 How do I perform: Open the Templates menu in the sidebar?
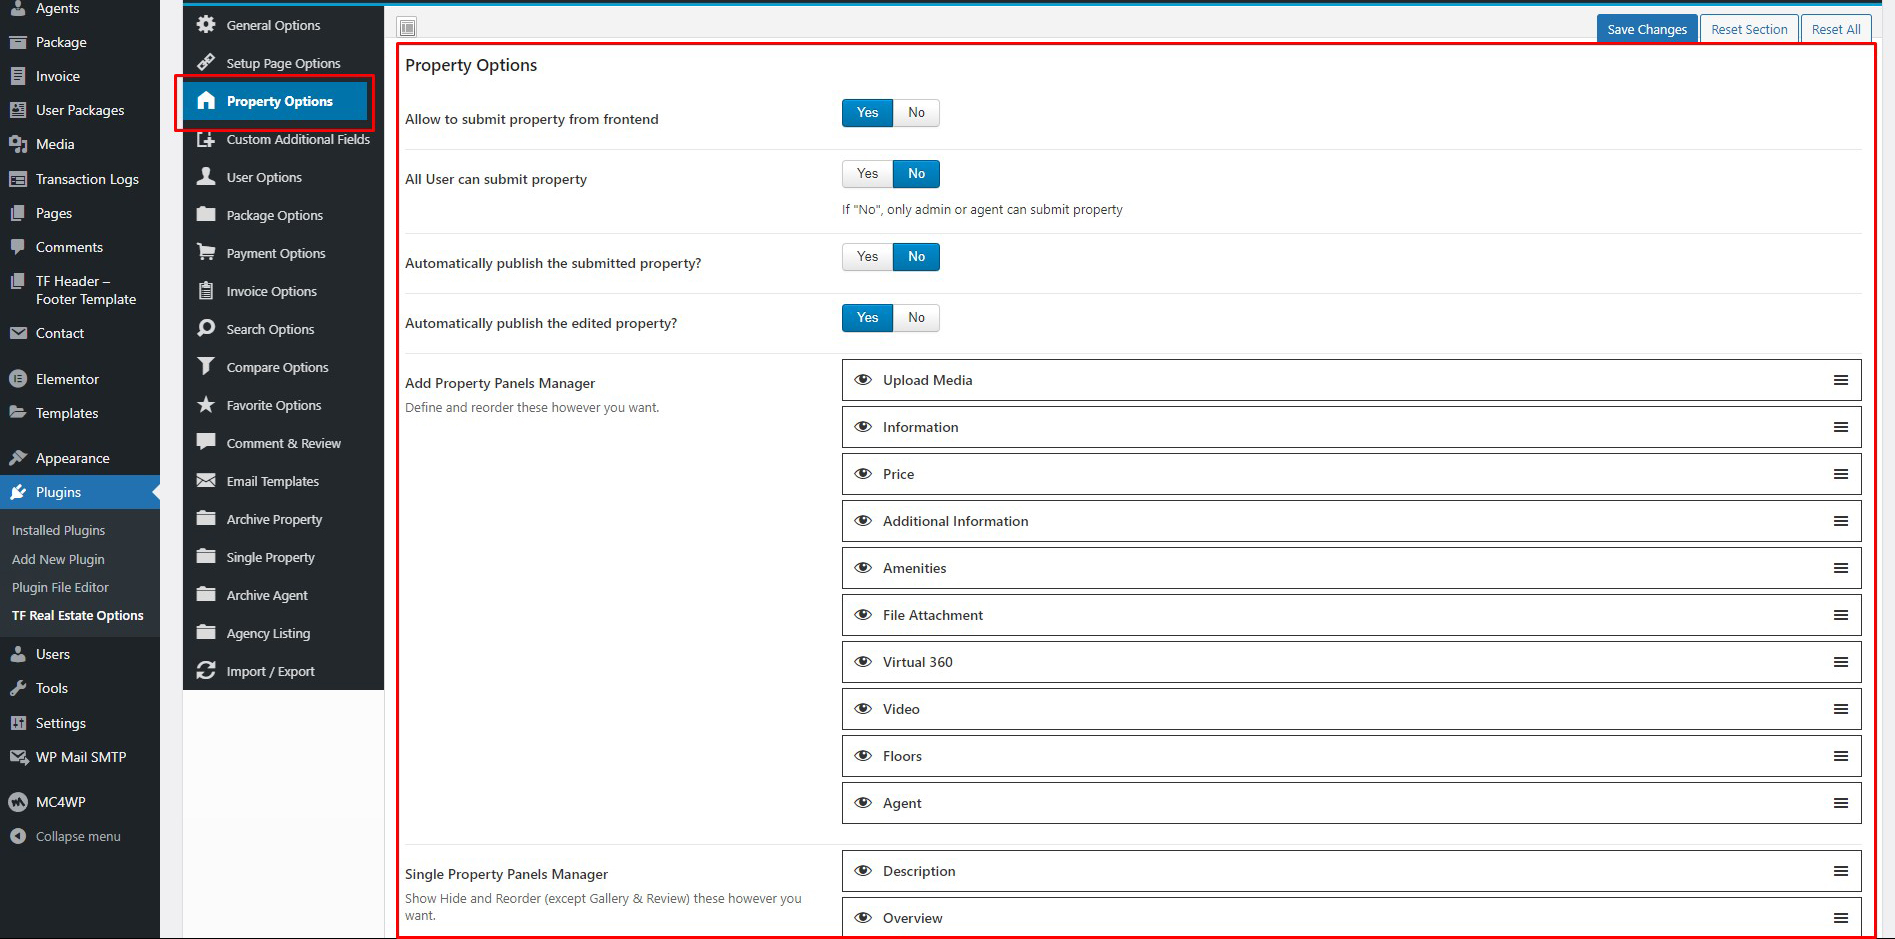pos(80,413)
